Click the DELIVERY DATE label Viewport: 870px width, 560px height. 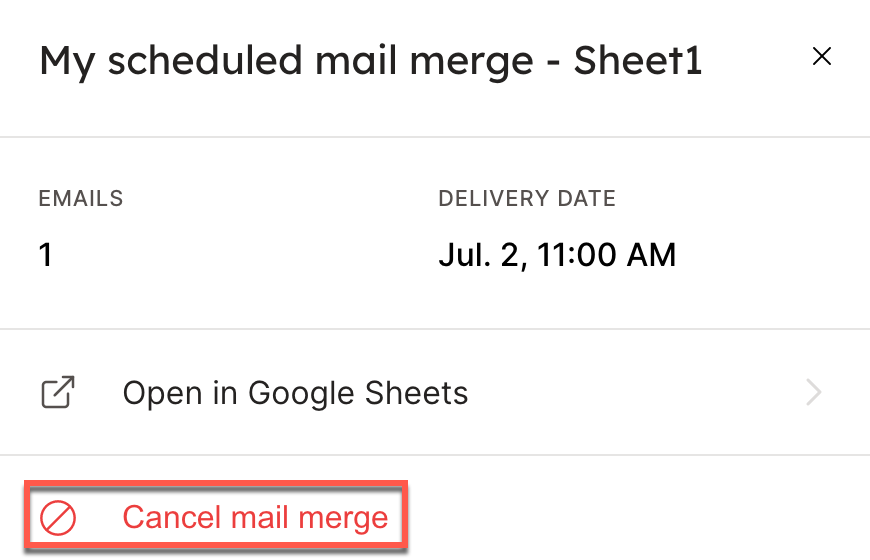pyautogui.click(x=527, y=199)
